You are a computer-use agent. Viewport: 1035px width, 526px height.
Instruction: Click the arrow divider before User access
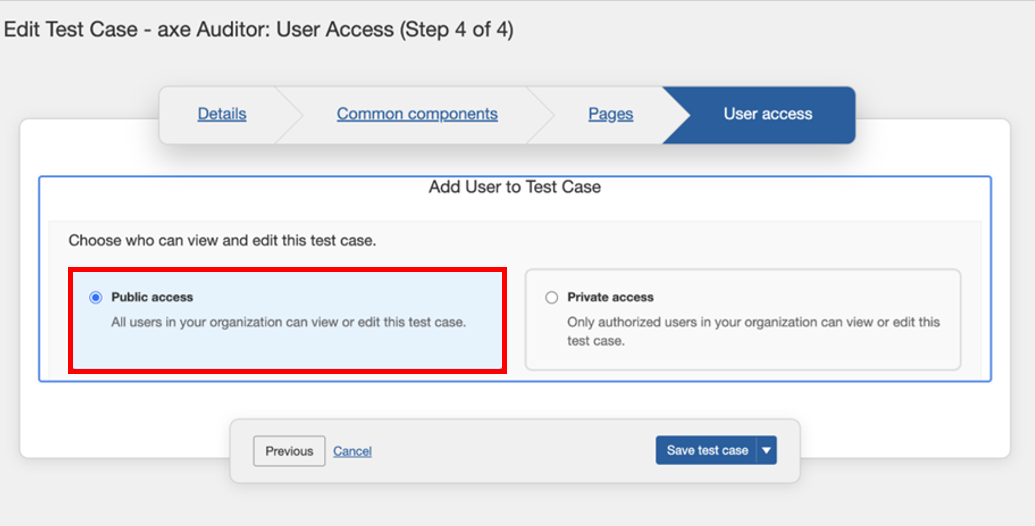point(676,114)
